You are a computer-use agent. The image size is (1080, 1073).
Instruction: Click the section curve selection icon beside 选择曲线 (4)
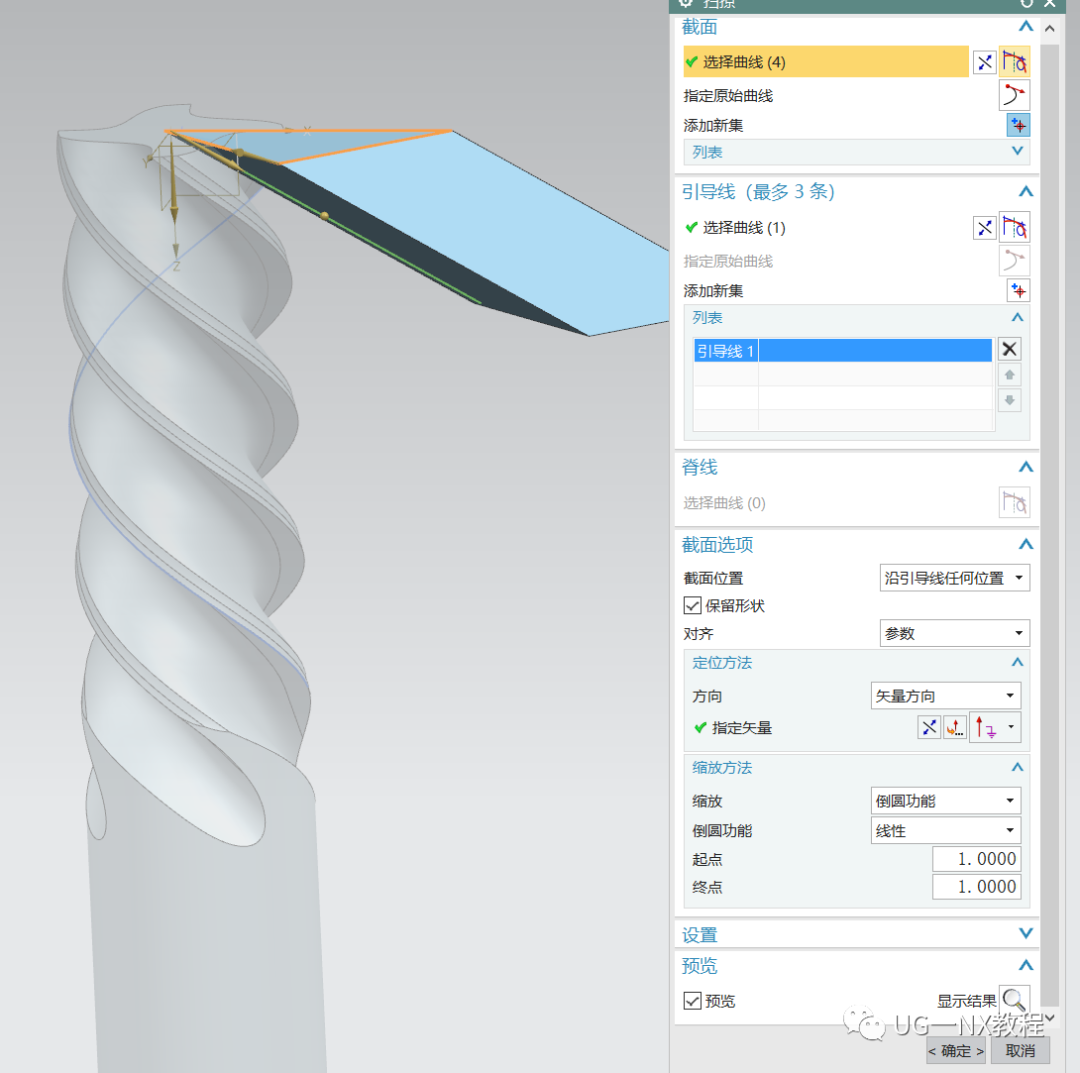[x=1014, y=62]
